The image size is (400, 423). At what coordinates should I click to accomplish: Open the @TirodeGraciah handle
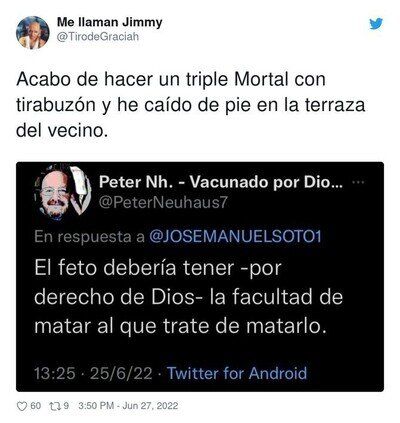click(x=98, y=37)
